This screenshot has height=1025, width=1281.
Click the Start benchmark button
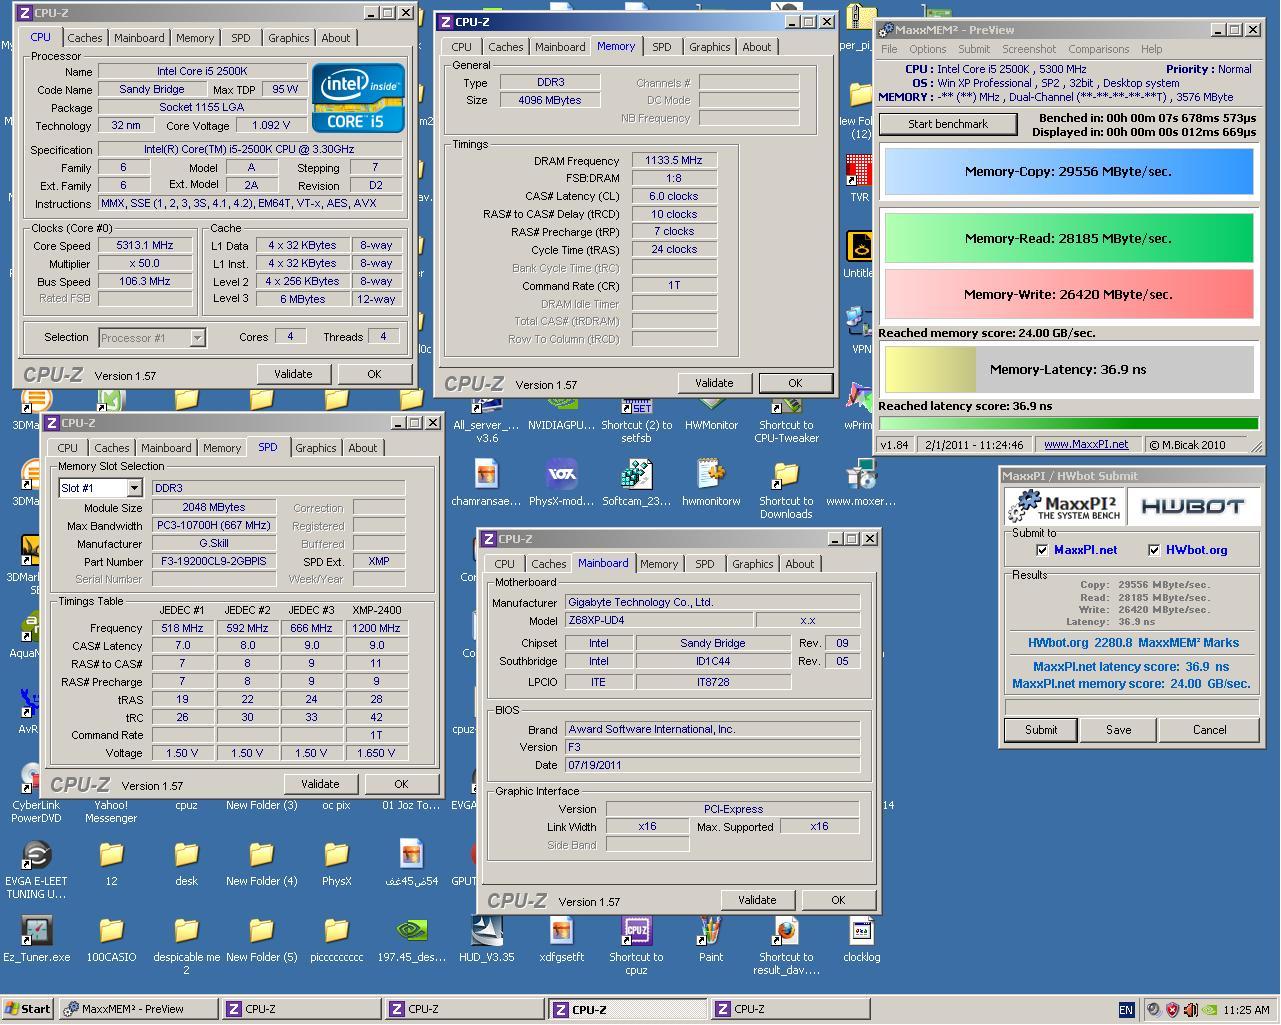click(948, 124)
